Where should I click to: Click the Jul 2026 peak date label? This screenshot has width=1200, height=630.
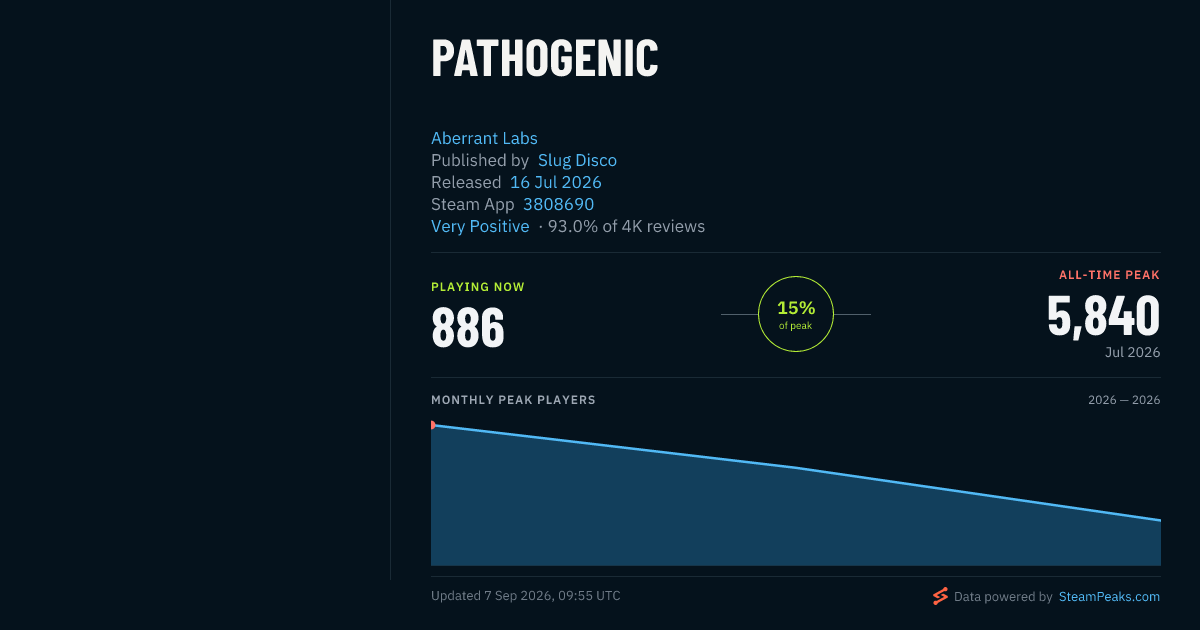1133,352
